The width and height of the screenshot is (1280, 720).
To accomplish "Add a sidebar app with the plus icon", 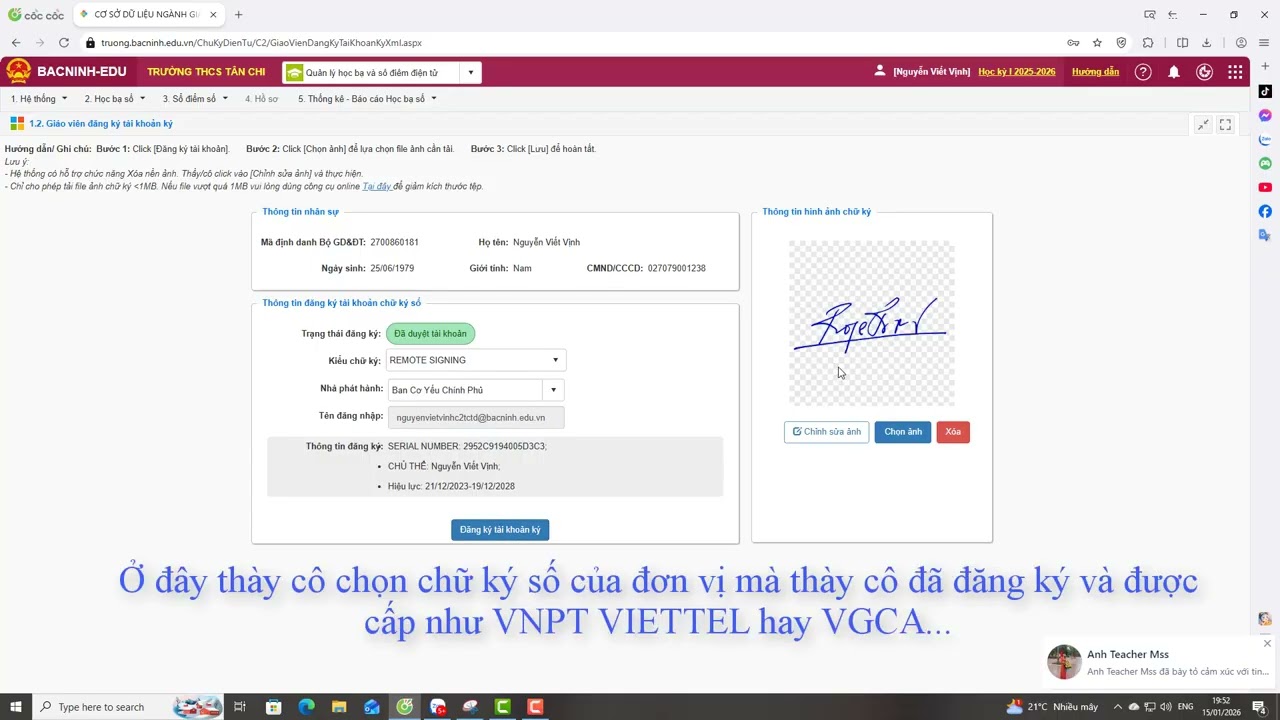I will click(1265, 66).
